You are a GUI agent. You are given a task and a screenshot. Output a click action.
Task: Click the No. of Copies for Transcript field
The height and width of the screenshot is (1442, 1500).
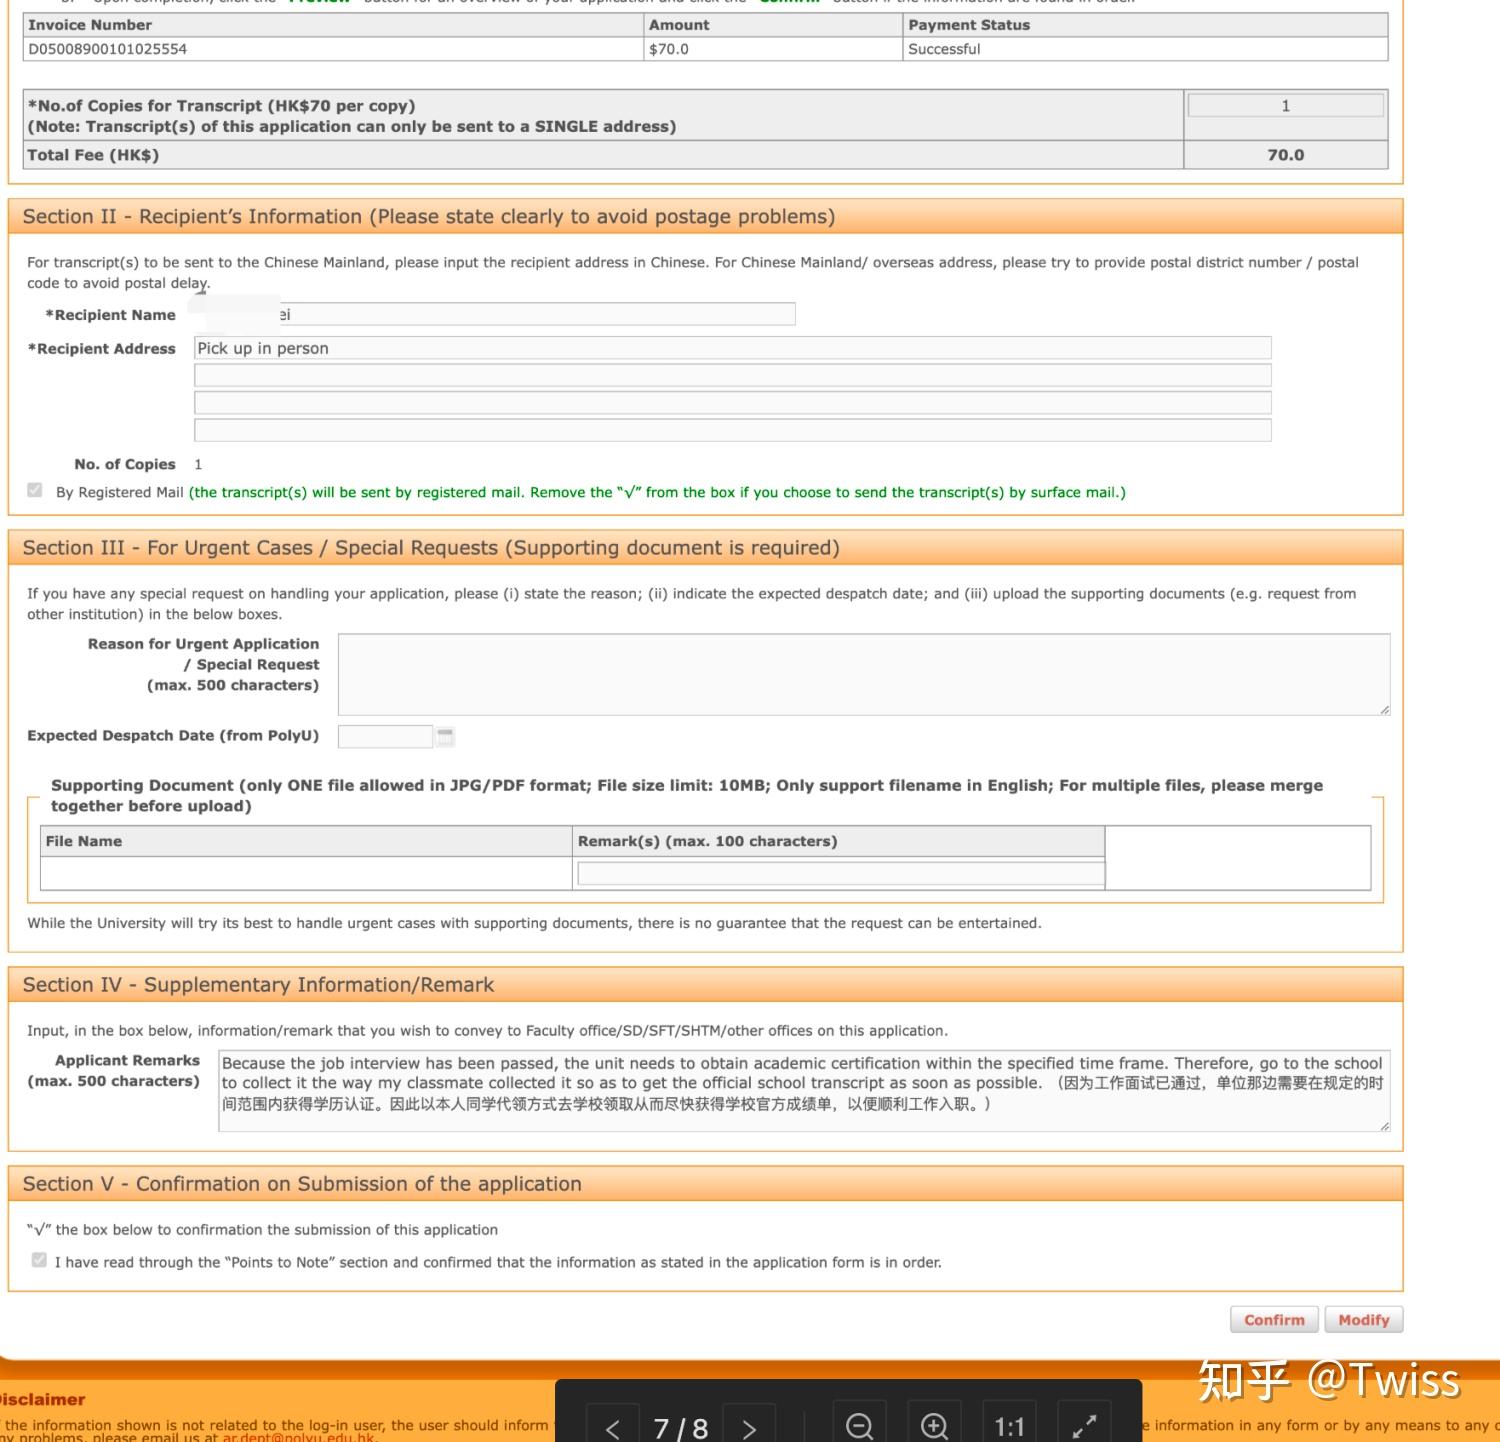tap(1286, 106)
